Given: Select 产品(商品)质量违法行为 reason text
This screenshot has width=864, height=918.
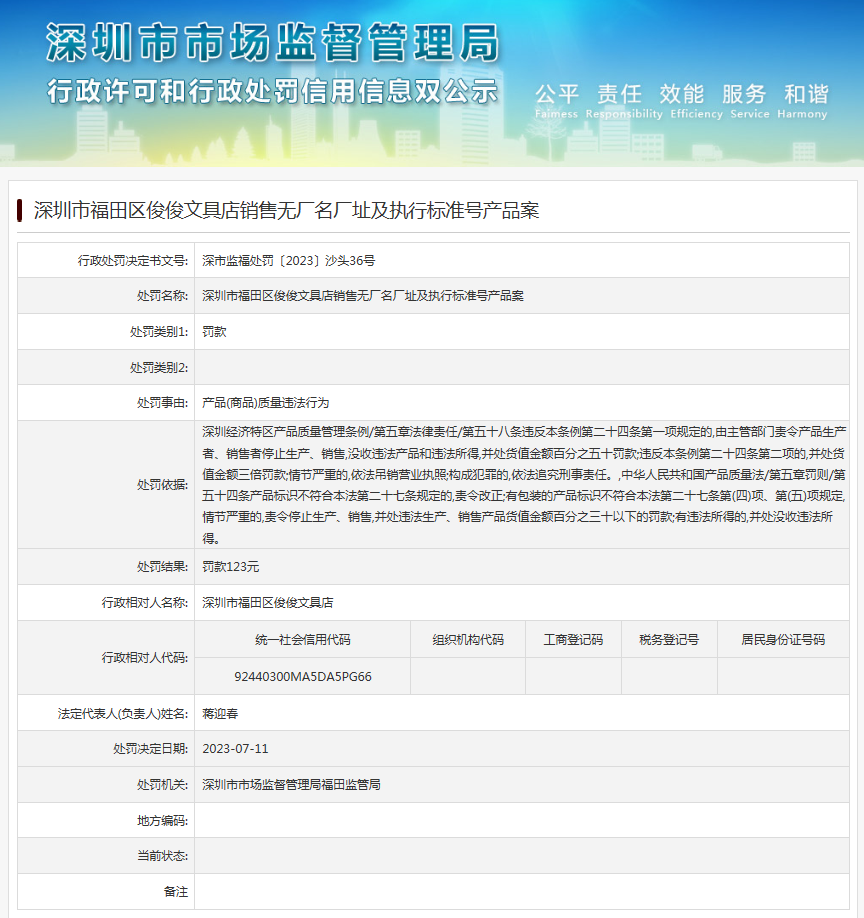Looking at the screenshot, I should click(266, 403).
